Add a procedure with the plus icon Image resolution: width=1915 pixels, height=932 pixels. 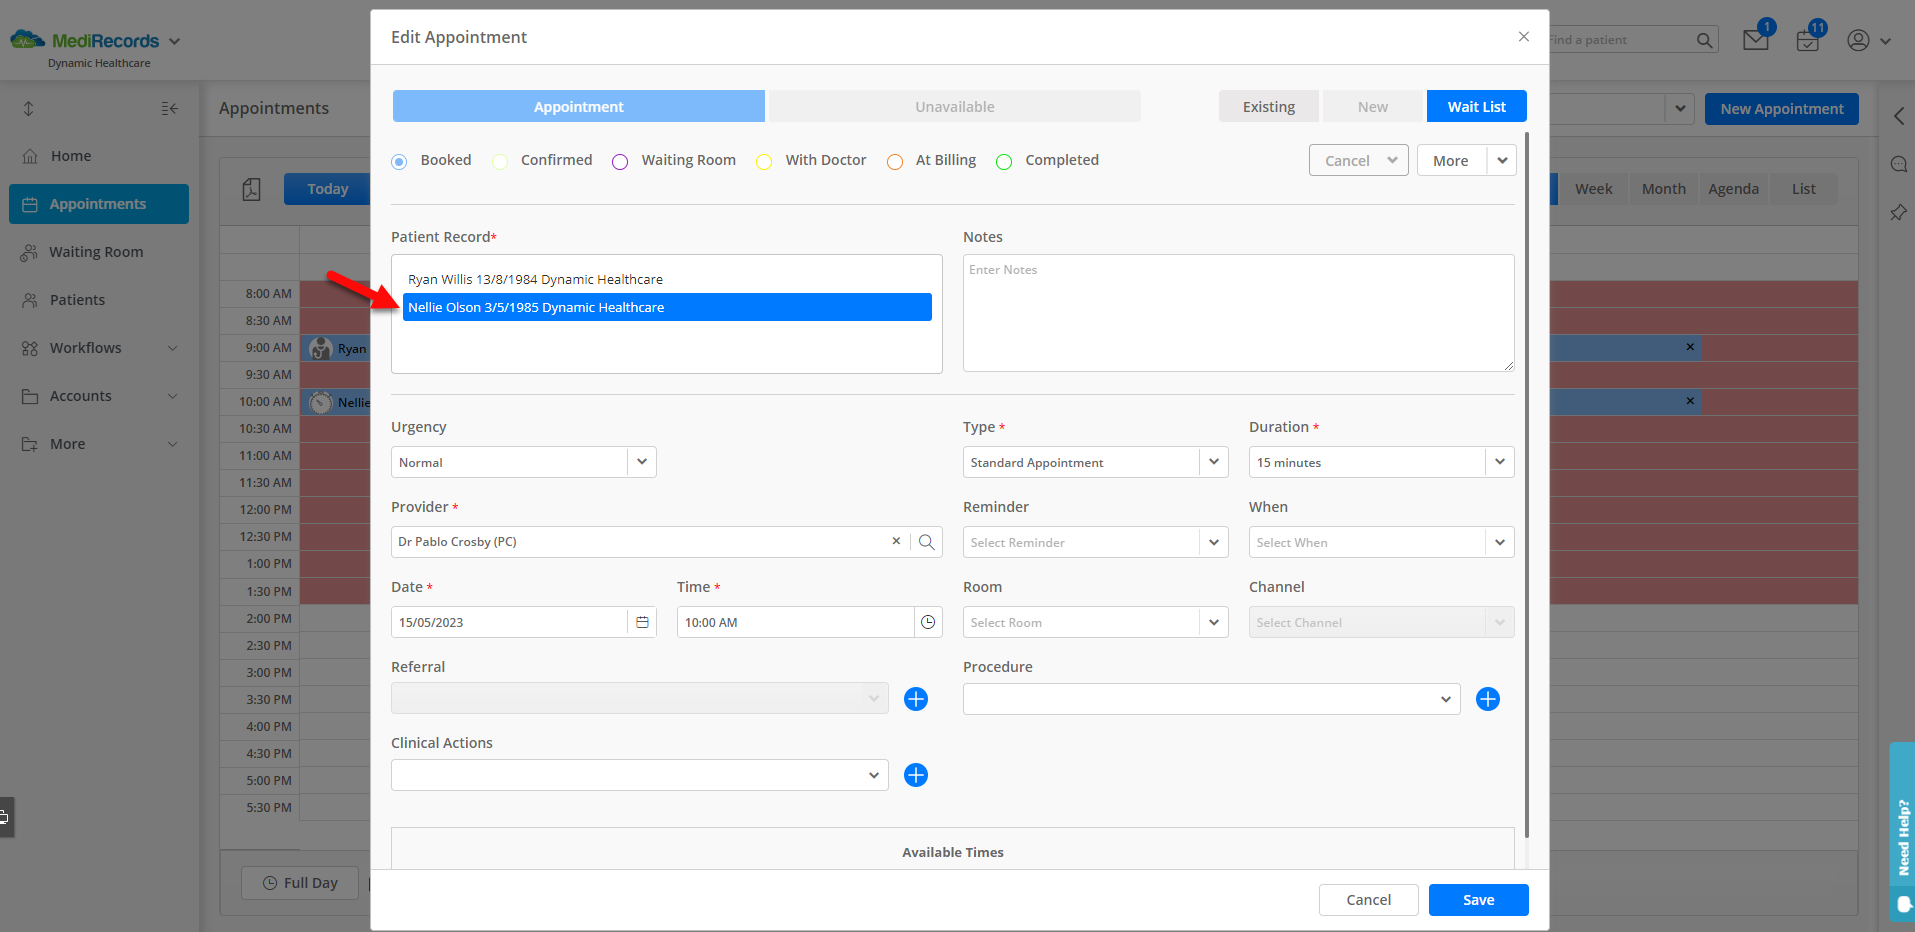pos(1488,699)
